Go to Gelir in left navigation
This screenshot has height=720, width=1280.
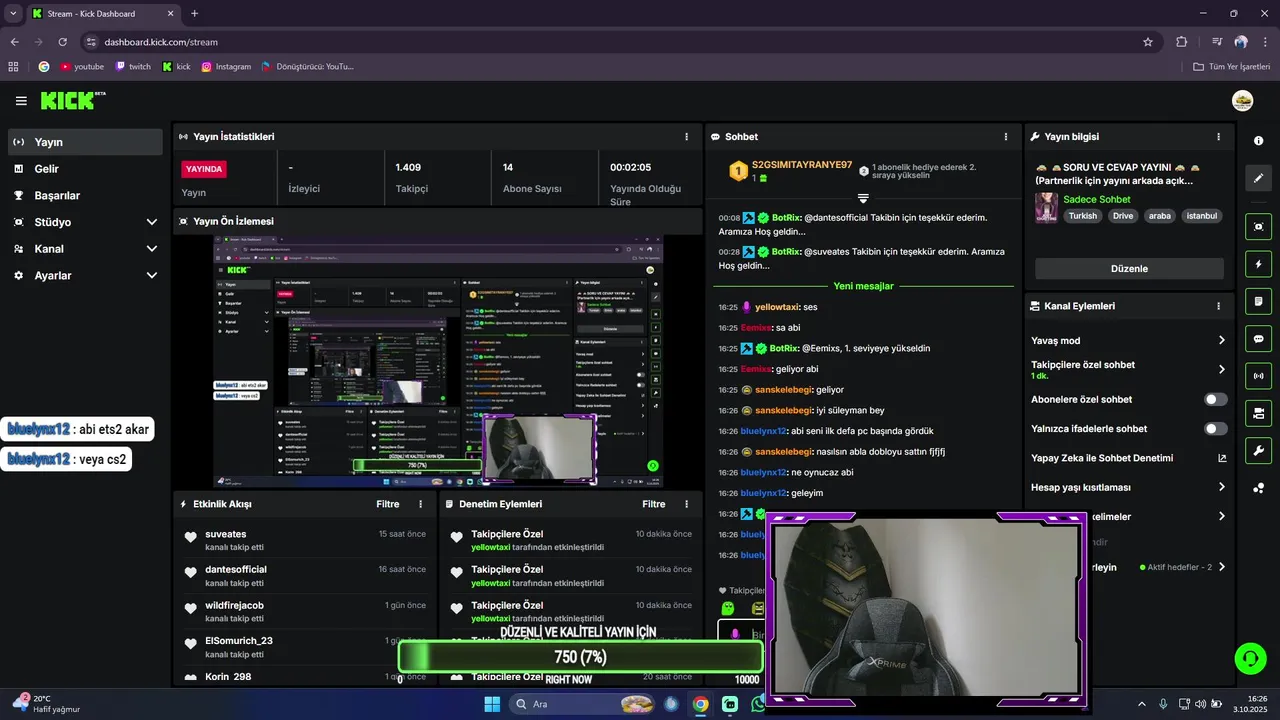click(86, 169)
